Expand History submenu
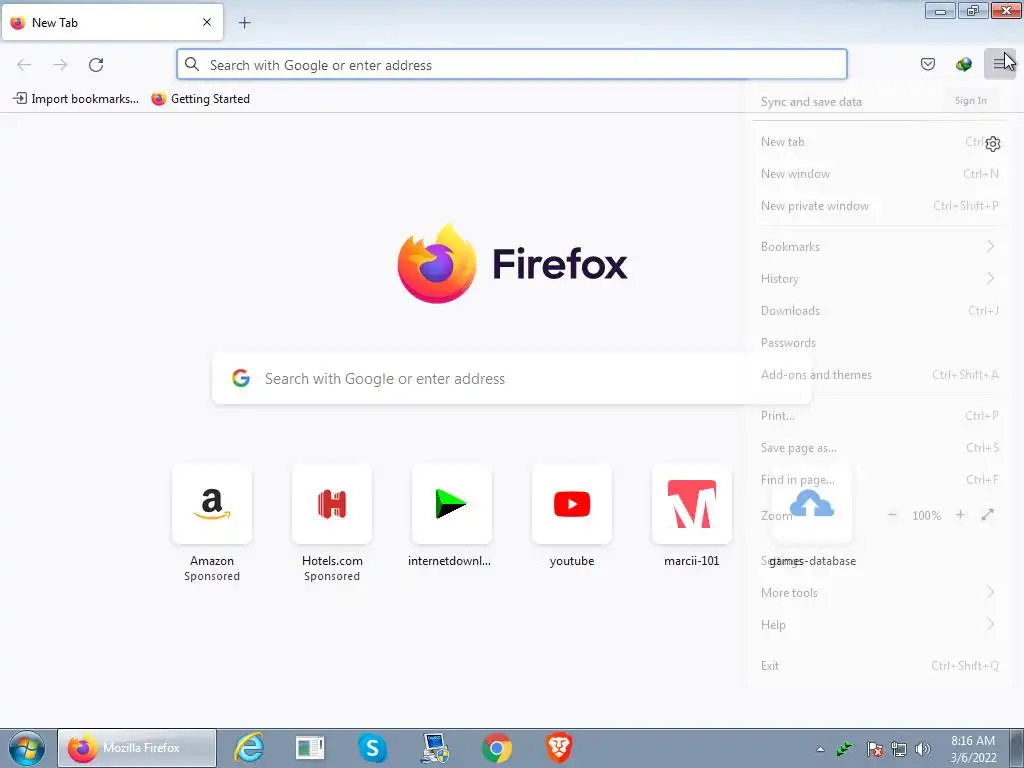This screenshot has height=768, width=1024. click(879, 279)
